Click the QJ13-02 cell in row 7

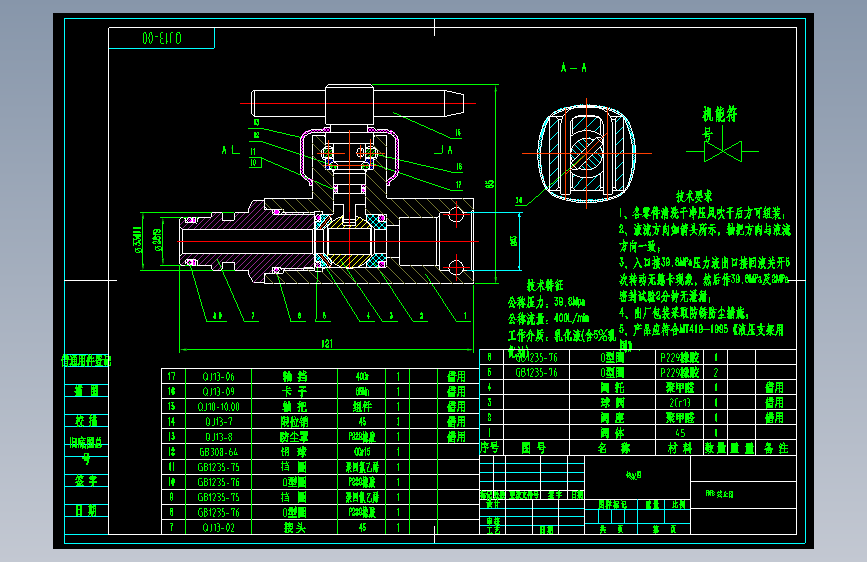tap(218, 528)
